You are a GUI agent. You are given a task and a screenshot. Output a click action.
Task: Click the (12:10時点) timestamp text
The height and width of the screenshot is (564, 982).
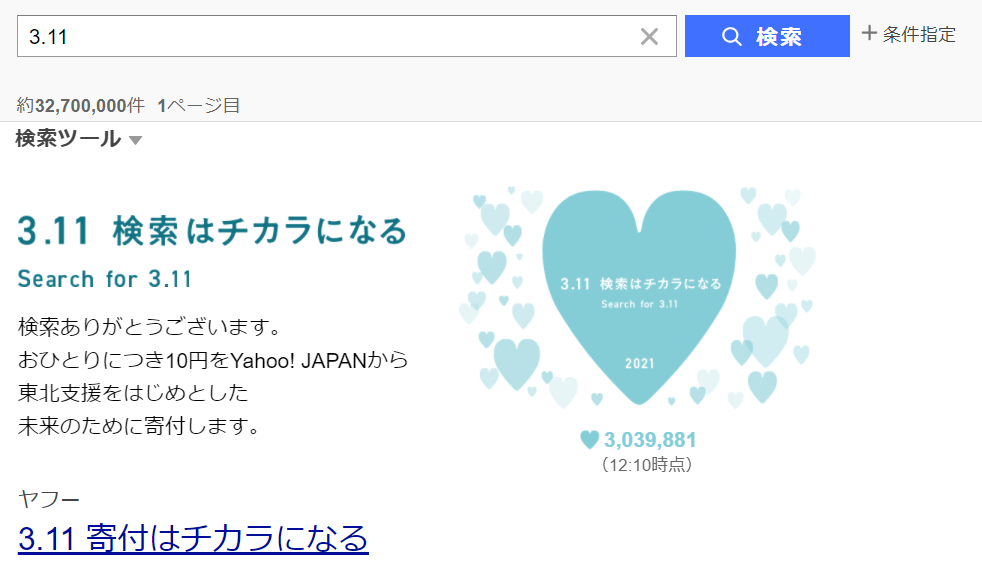click(x=647, y=464)
